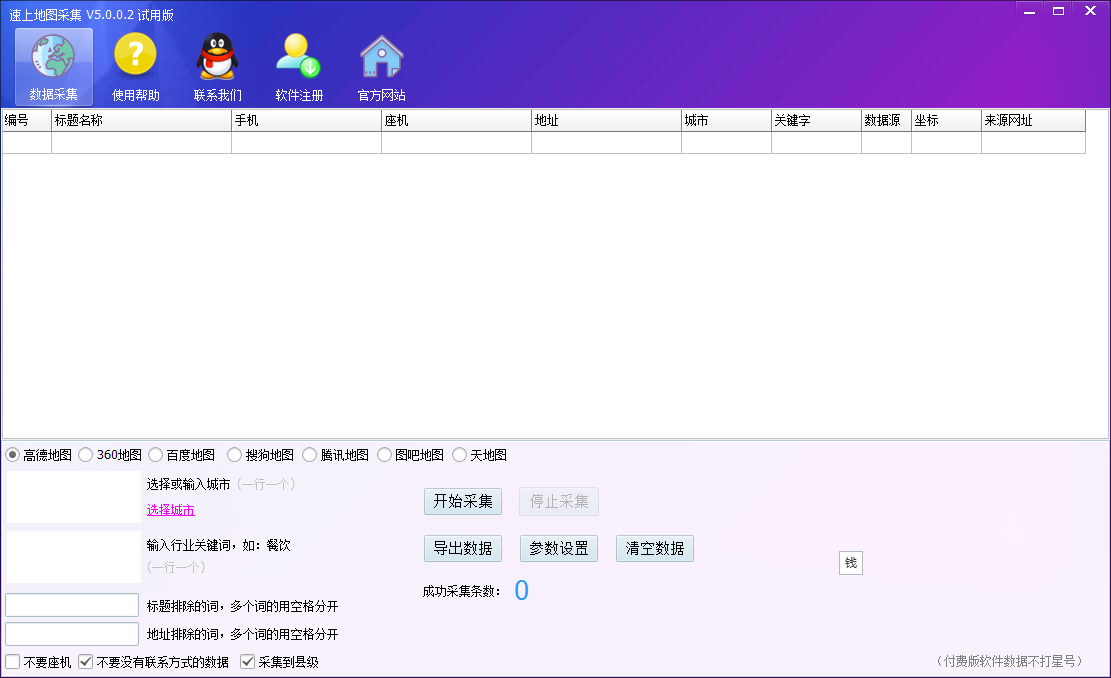This screenshot has height=678, width=1111.
Task: Select 腾讯地图 radio option
Action: coord(310,455)
